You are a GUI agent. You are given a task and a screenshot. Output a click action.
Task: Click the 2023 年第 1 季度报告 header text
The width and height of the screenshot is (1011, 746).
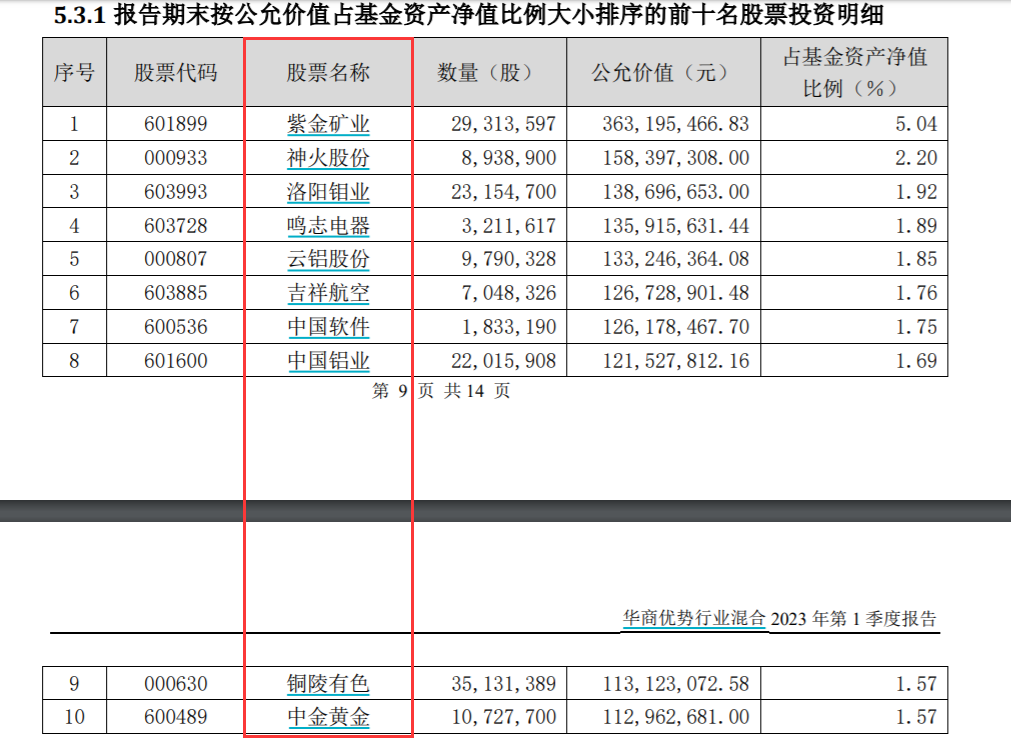853,619
